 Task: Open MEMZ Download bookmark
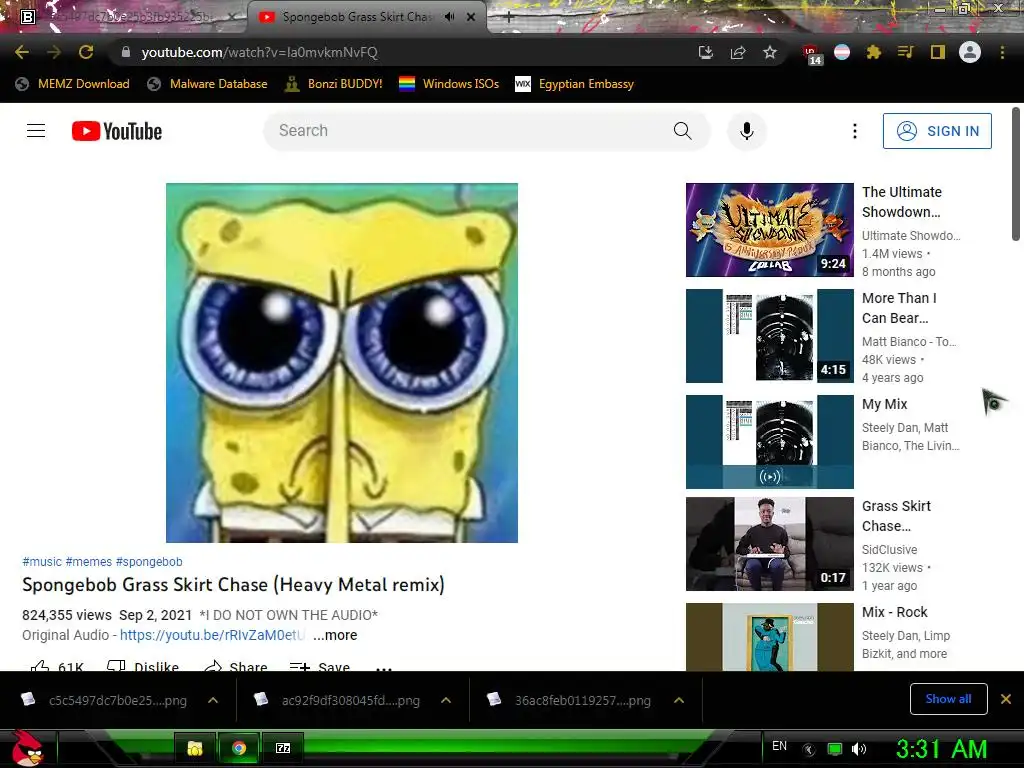point(72,84)
